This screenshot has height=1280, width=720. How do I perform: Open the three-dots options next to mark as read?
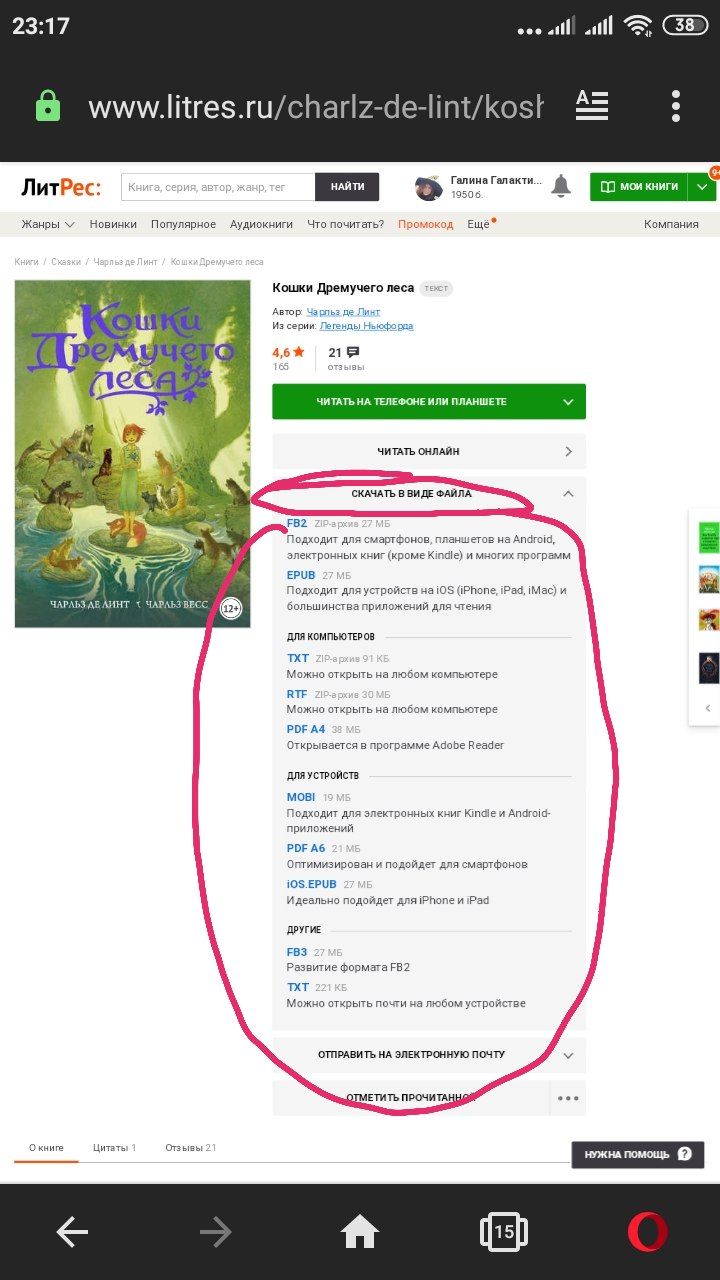(x=568, y=1098)
